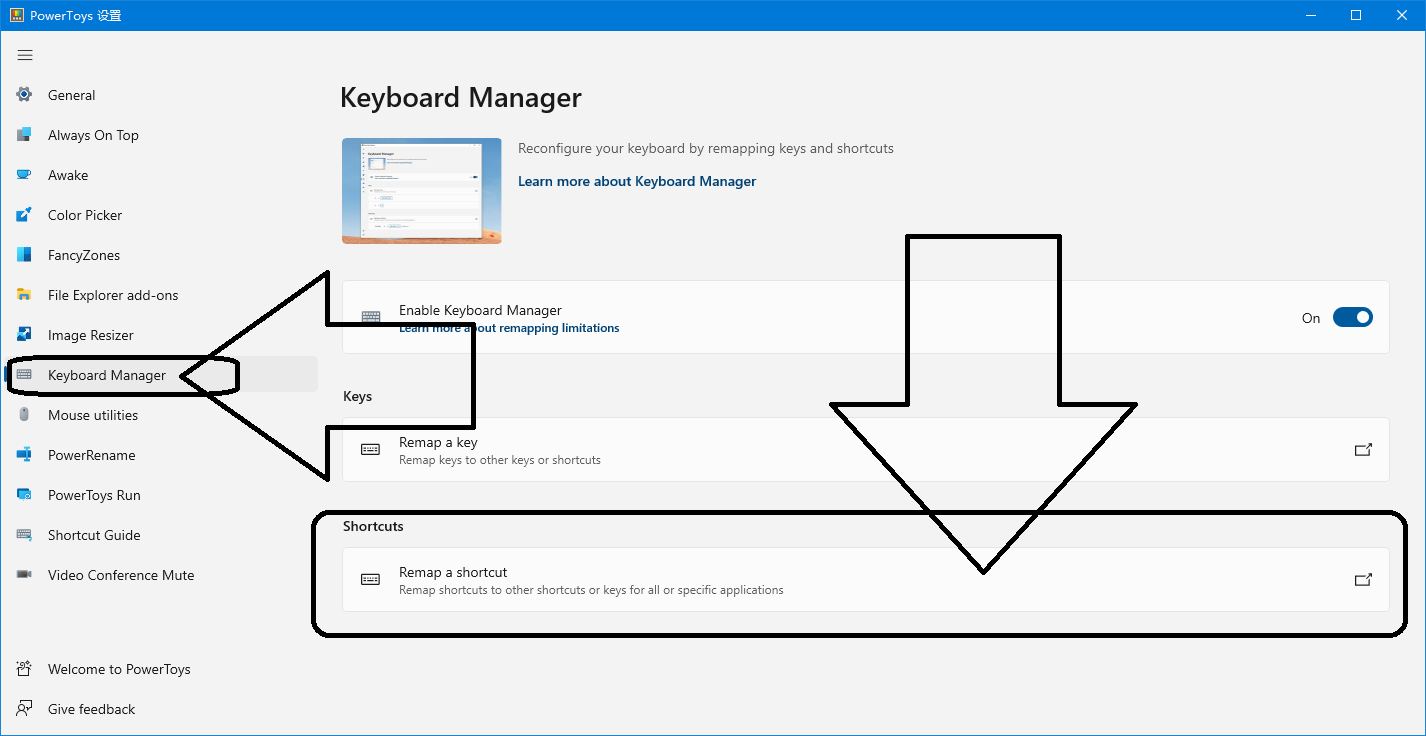Click the open-window icon for Remap a shortcut

point(1362,580)
